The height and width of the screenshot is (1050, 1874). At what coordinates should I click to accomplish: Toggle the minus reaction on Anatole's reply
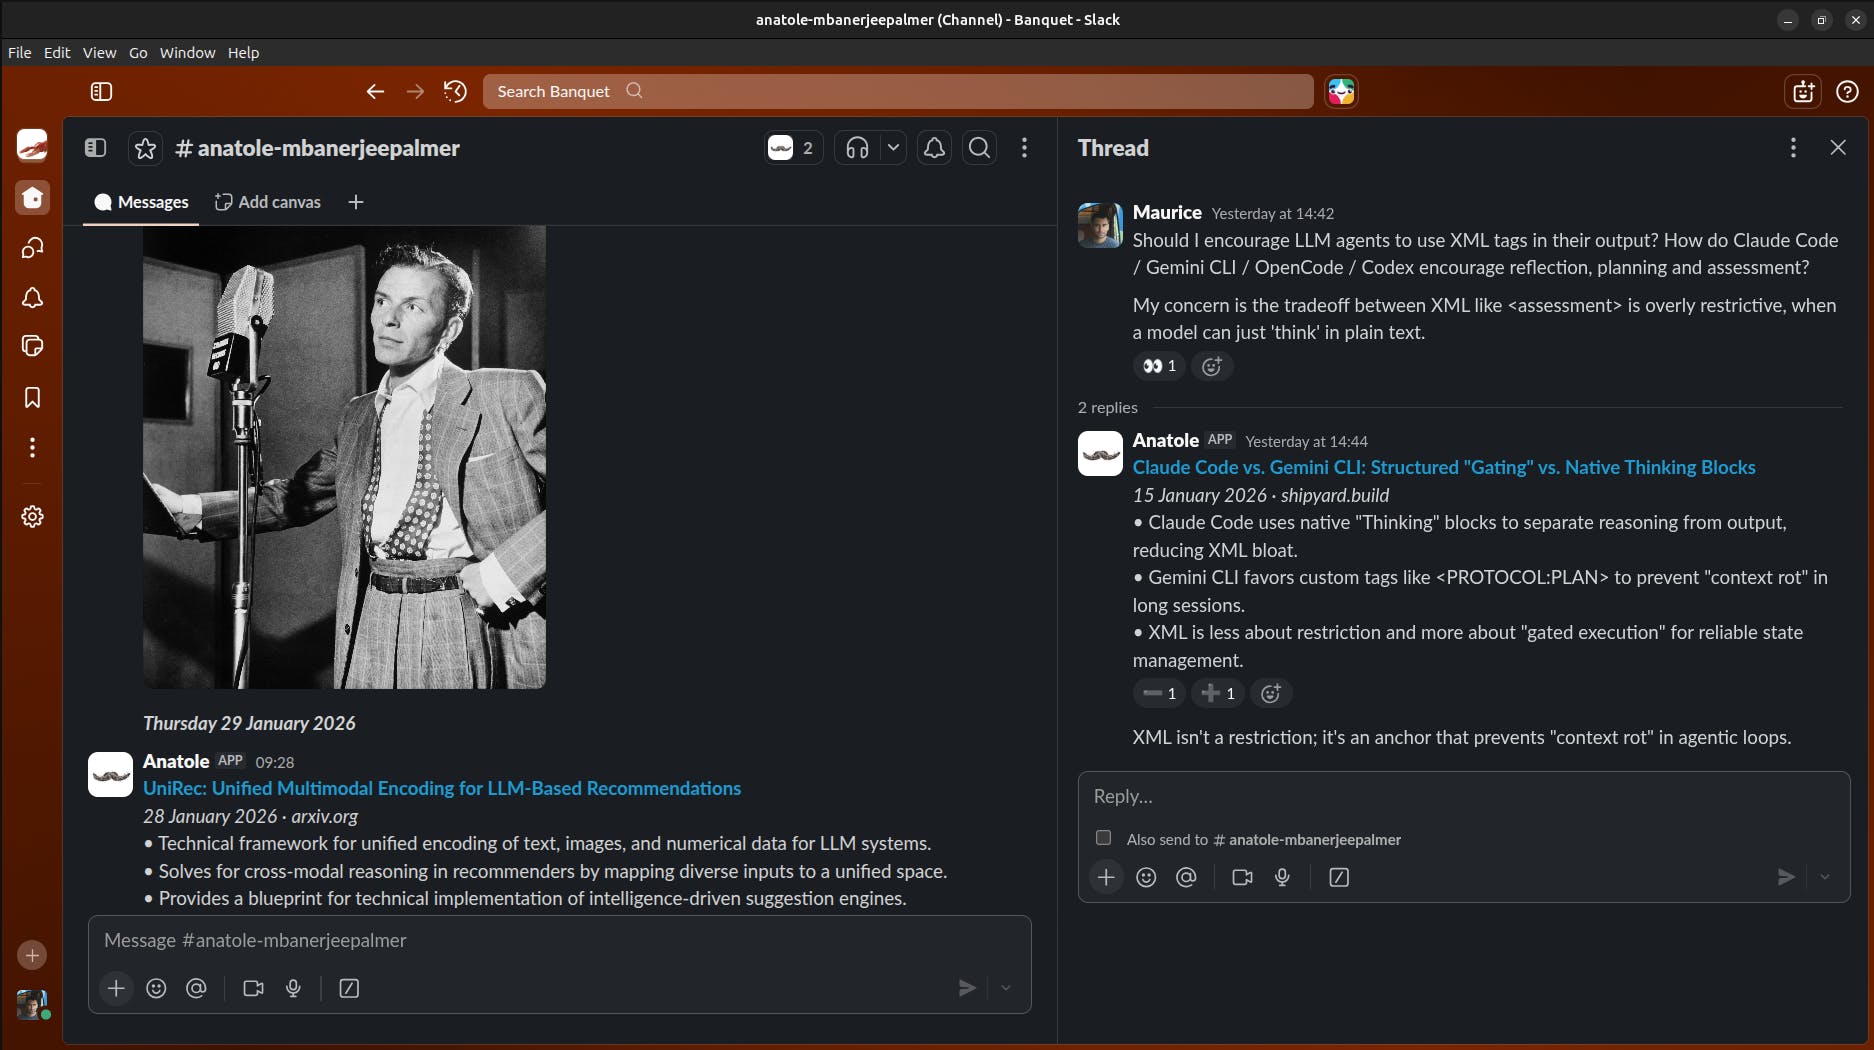pyautogui.click(x=1159, y=693)
